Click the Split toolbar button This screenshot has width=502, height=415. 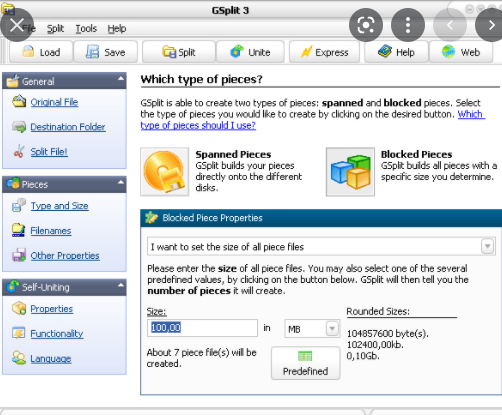point(179,52)
